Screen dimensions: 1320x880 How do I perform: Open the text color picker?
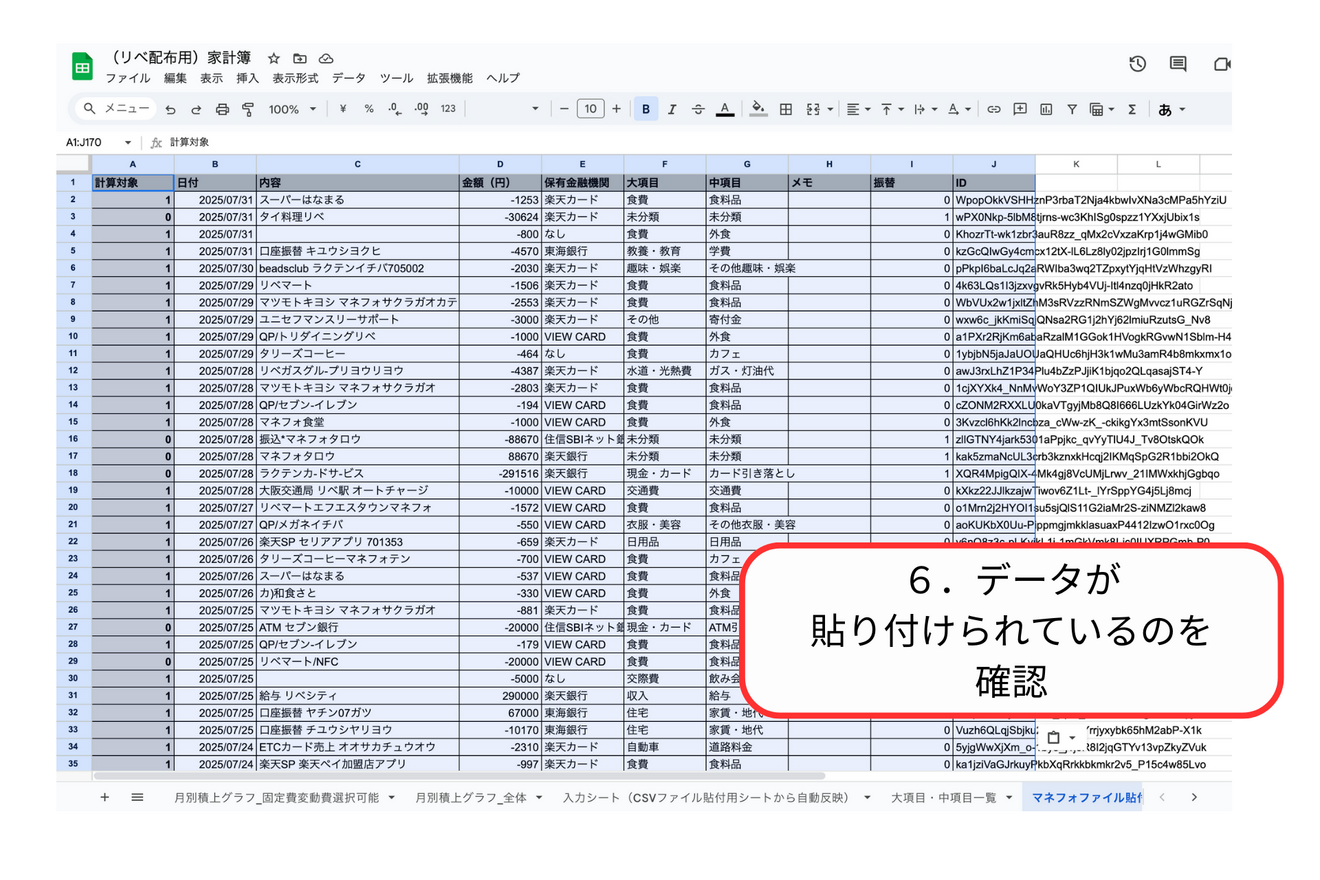coord(725,109)
